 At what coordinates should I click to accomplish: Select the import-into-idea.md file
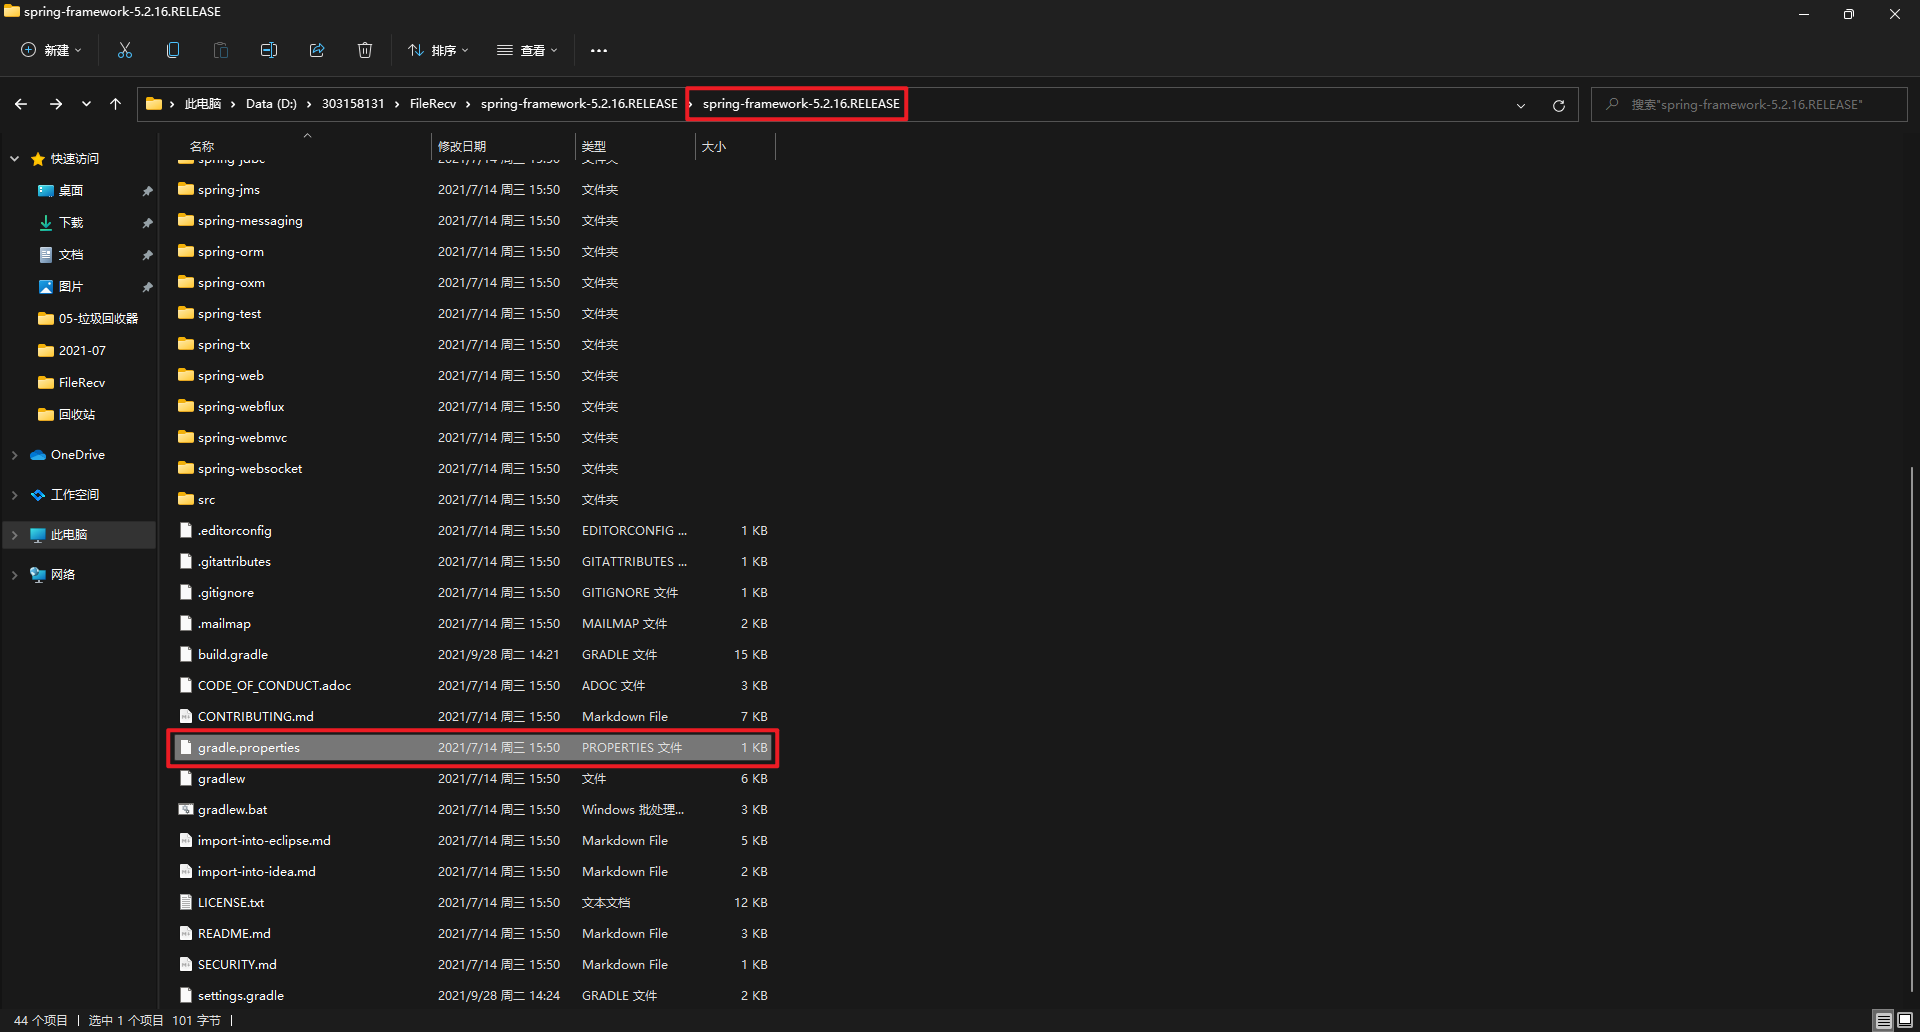coord(473,871)
